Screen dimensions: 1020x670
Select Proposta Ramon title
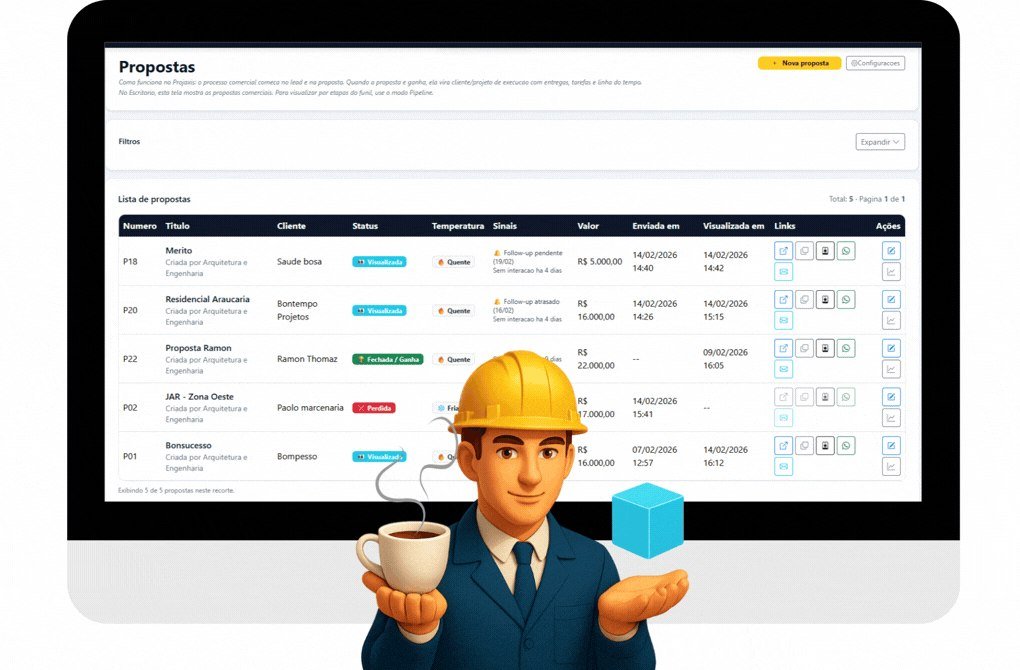[198, 348]
